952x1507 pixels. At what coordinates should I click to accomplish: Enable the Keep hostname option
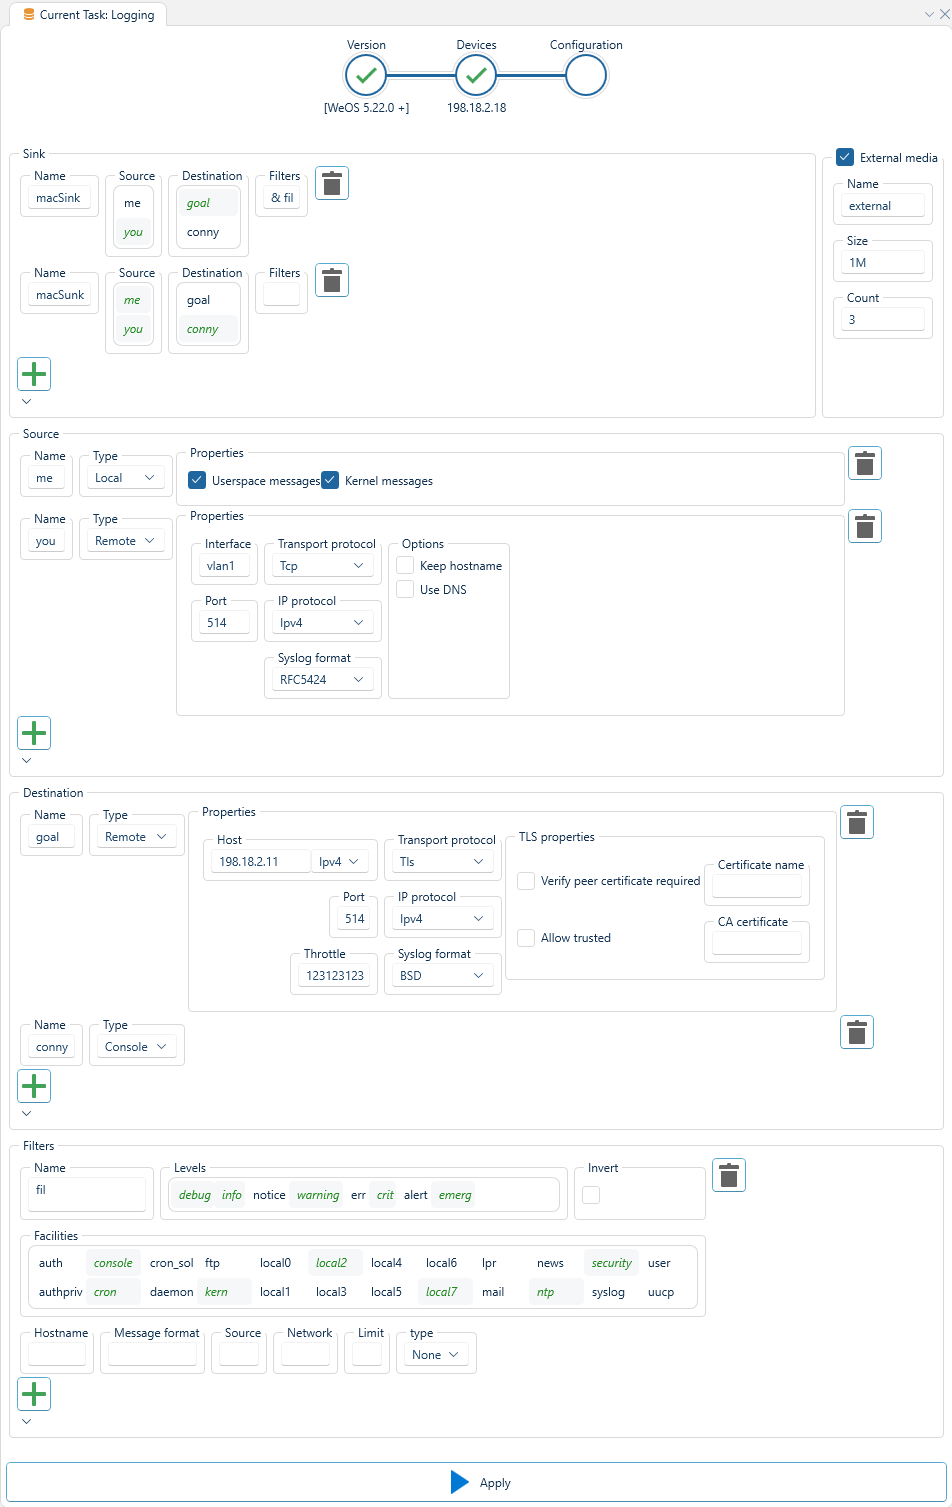(x=404, y=565)
